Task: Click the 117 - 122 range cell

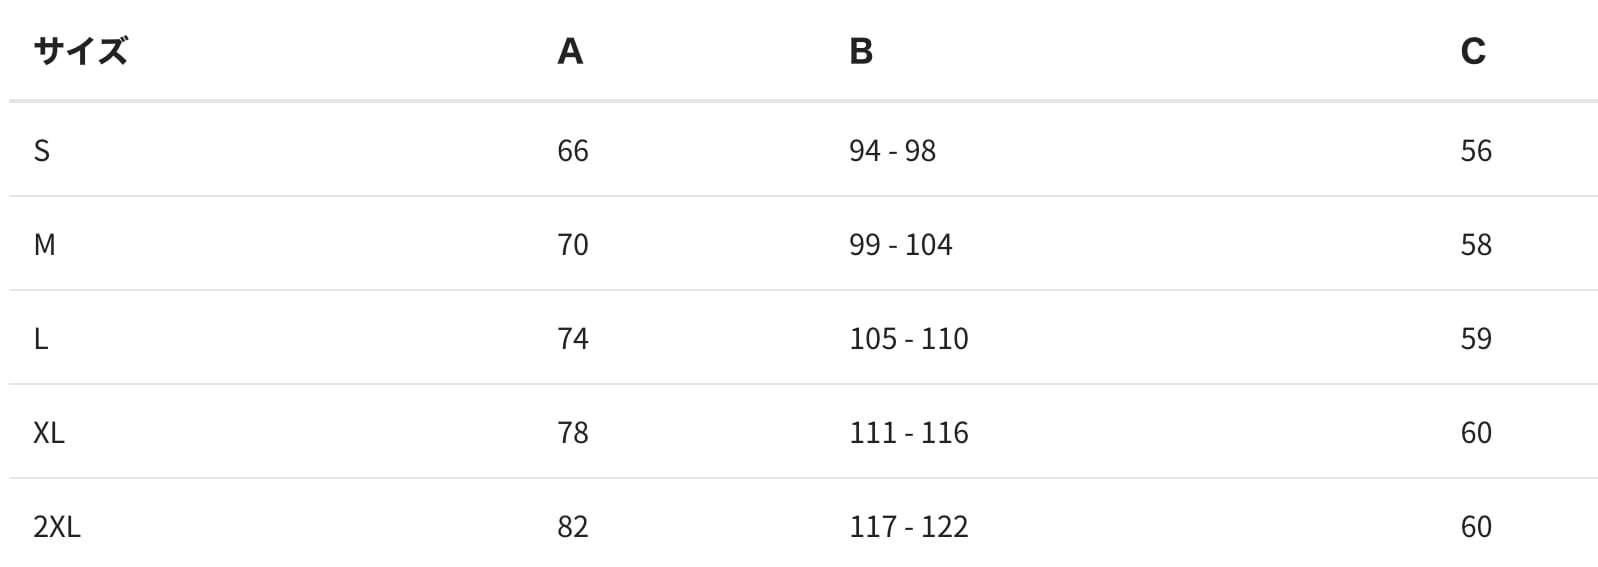Action: click(x=908, y=526)
